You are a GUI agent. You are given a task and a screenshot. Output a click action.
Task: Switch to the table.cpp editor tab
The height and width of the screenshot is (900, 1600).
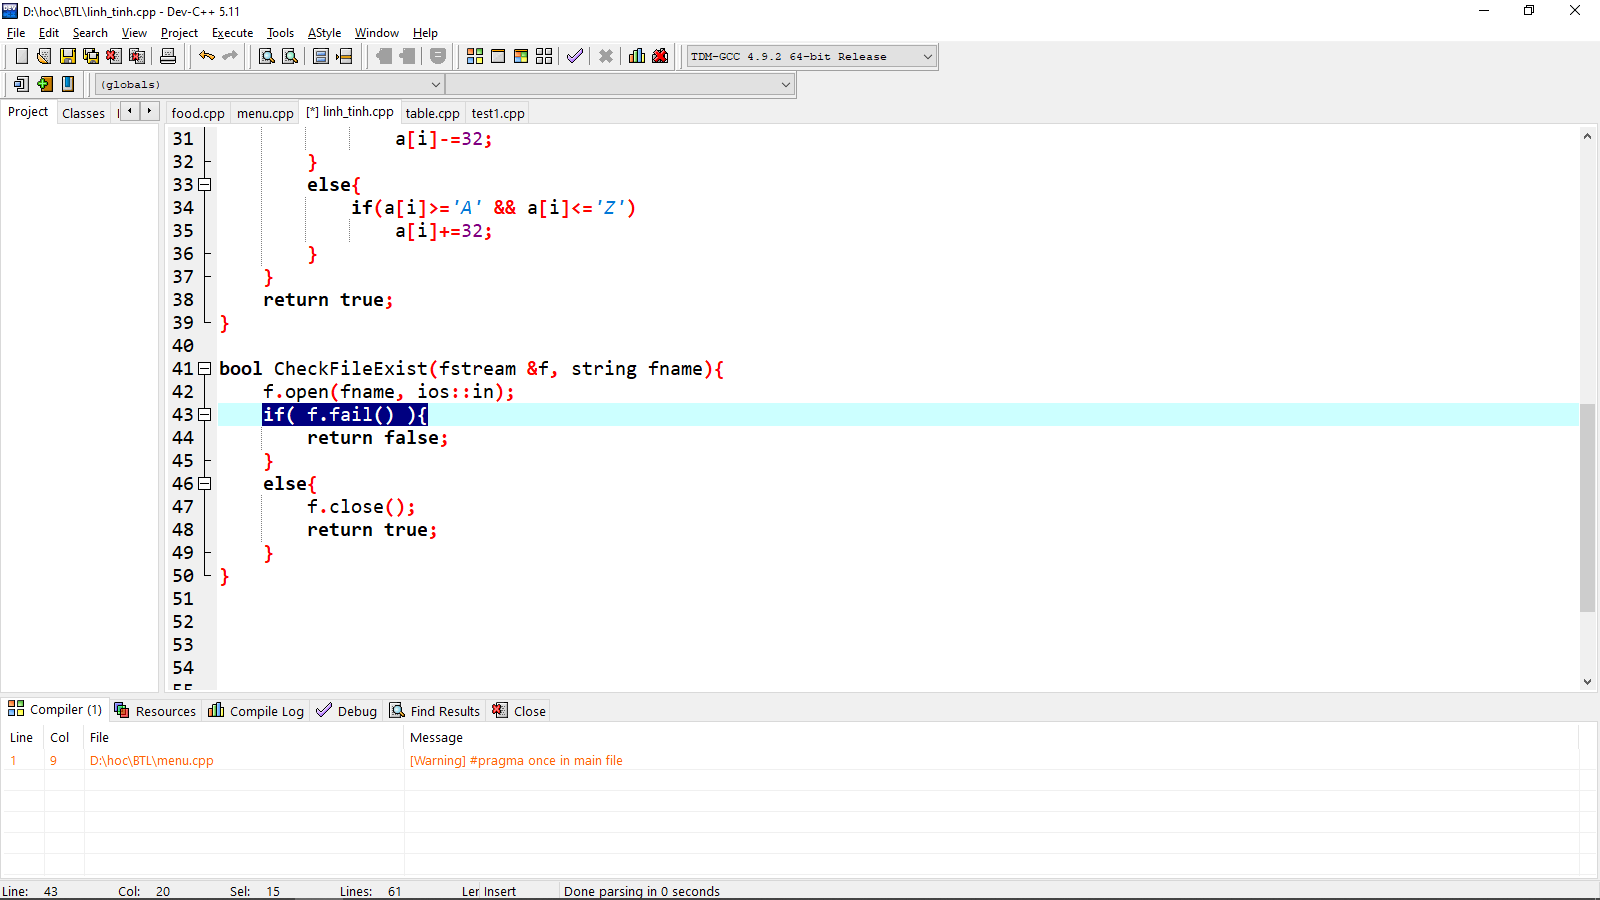point(432,113)
